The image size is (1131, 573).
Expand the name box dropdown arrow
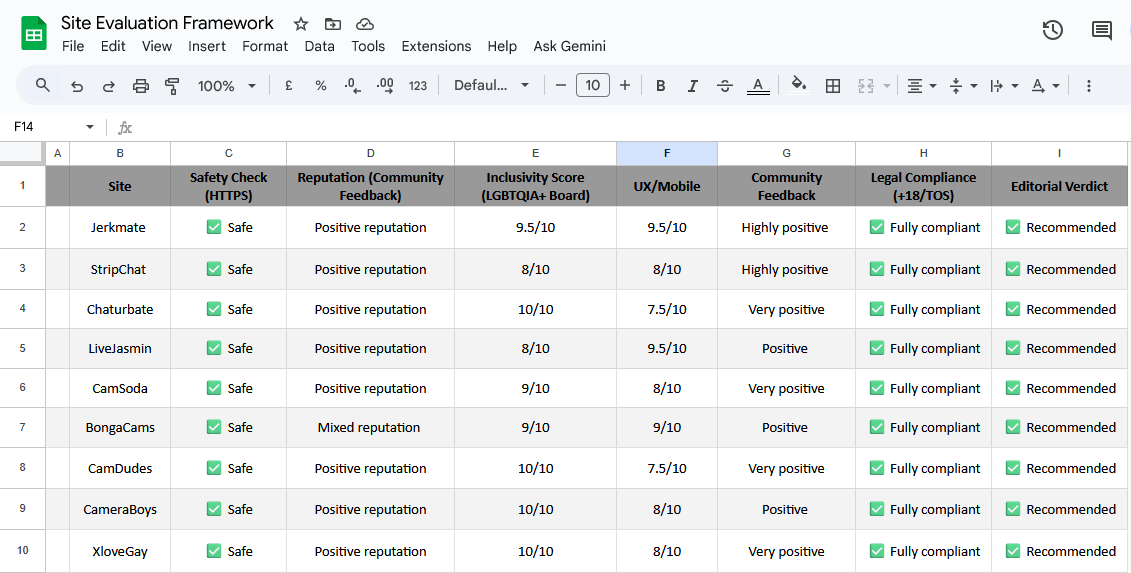pyautogui.click(x=90, y=127)
